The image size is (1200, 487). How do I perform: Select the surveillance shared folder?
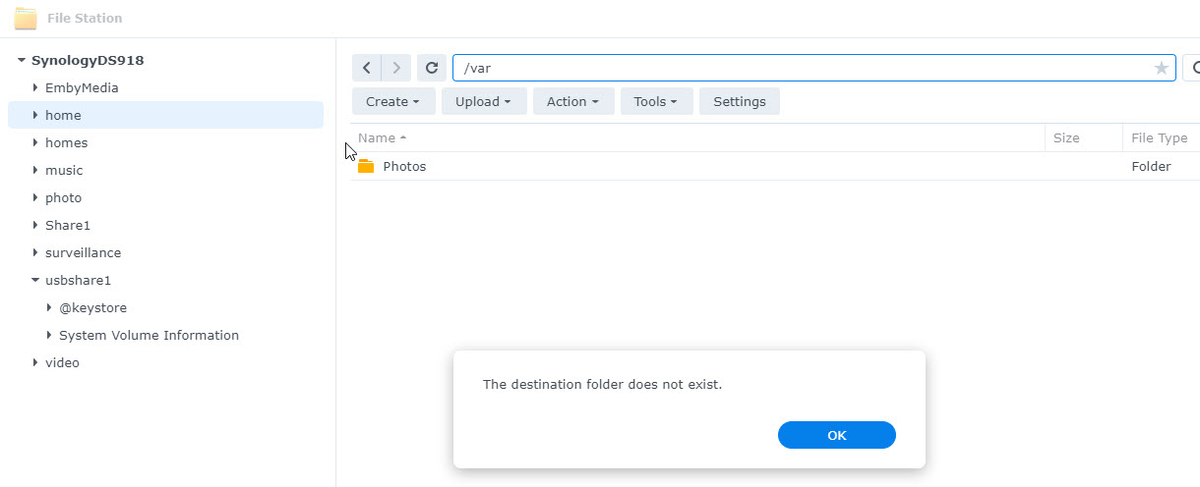pos(83,253)
